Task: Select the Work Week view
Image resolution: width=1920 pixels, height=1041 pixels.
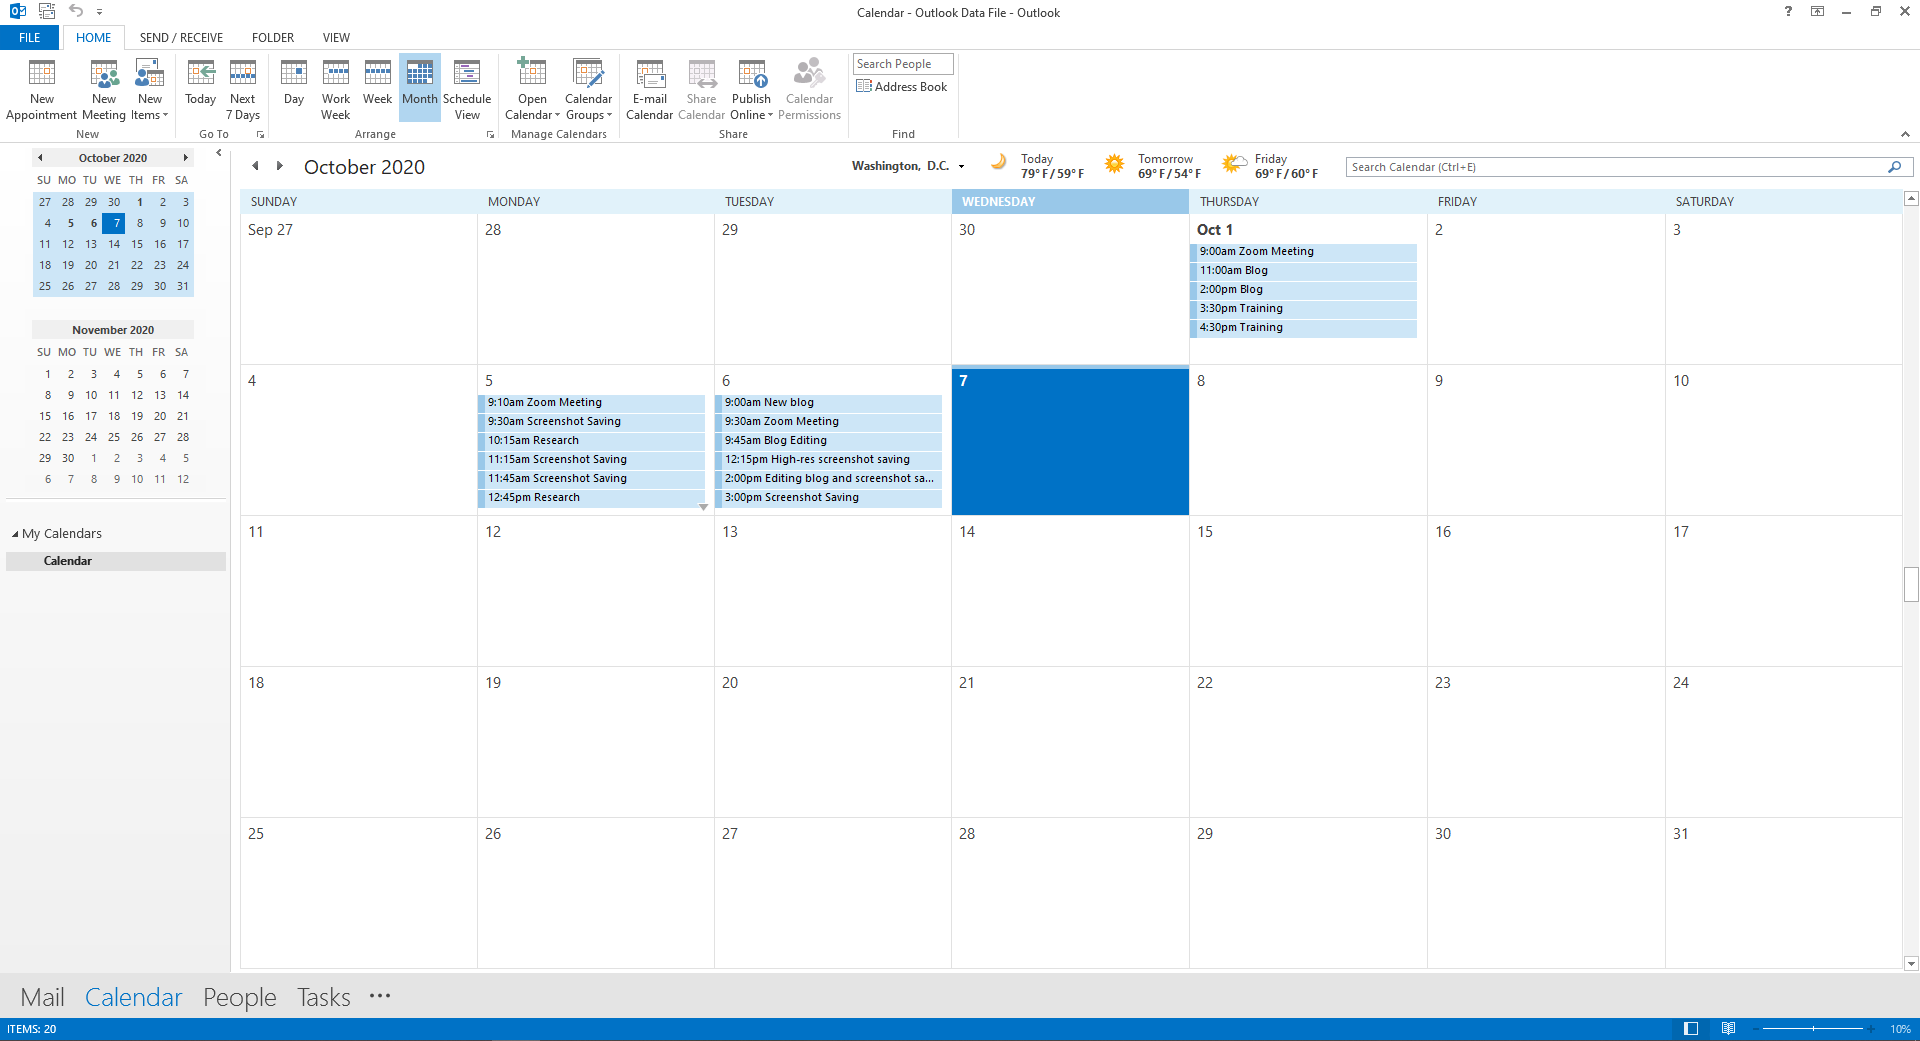Action: coord(335,87)
